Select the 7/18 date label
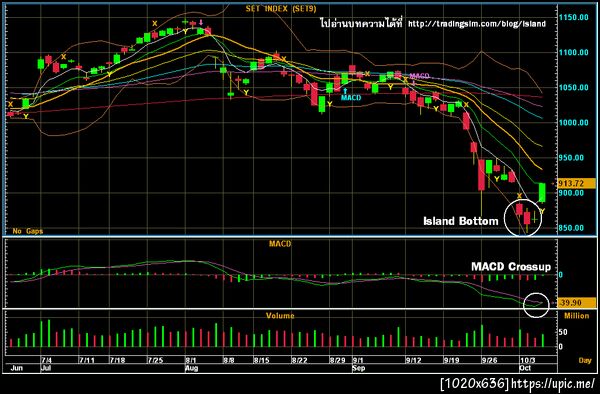The width and height of the screenshot is (600, 394). tap(117, 360)
